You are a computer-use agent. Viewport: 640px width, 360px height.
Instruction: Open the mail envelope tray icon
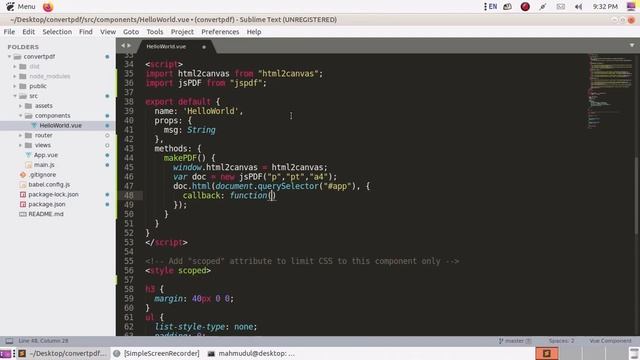tap(561, 7)
